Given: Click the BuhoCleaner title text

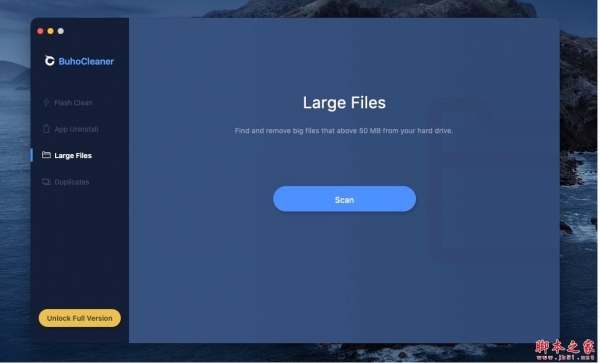Looking at the screenshot, I should pyautogui.click(x=86, y=61).
